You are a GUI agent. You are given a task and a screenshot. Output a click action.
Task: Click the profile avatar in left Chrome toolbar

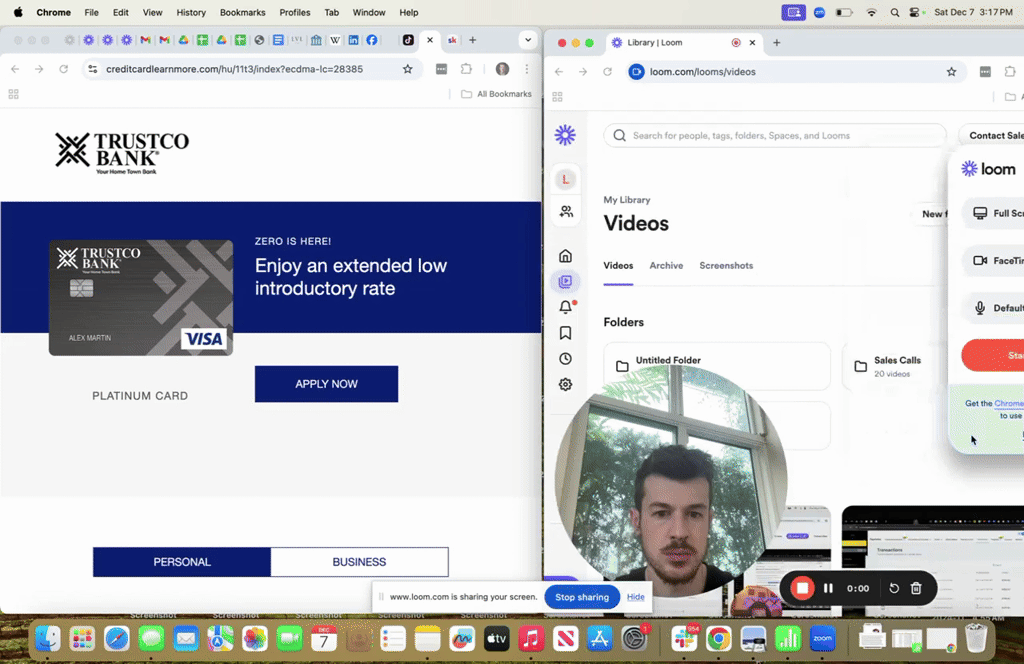(502, 69)
